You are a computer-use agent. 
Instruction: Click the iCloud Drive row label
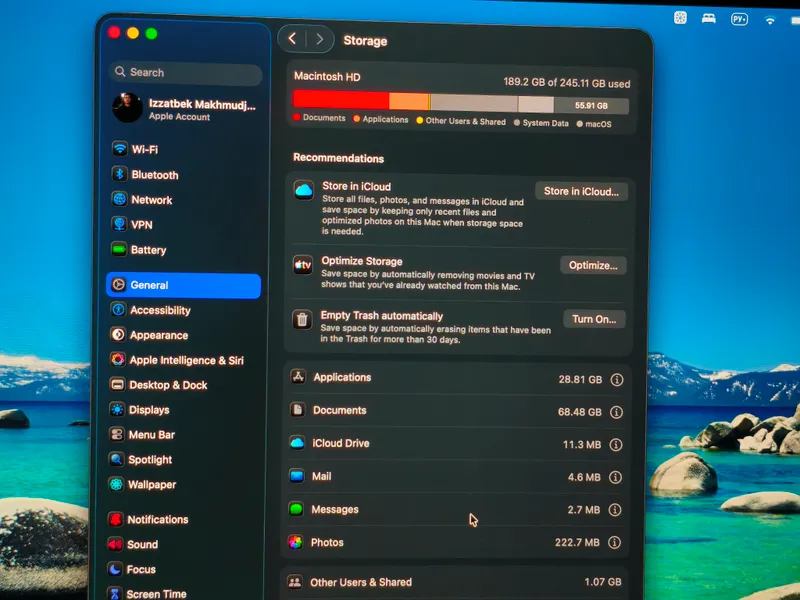pyautogui.click(x=340, y=443)
